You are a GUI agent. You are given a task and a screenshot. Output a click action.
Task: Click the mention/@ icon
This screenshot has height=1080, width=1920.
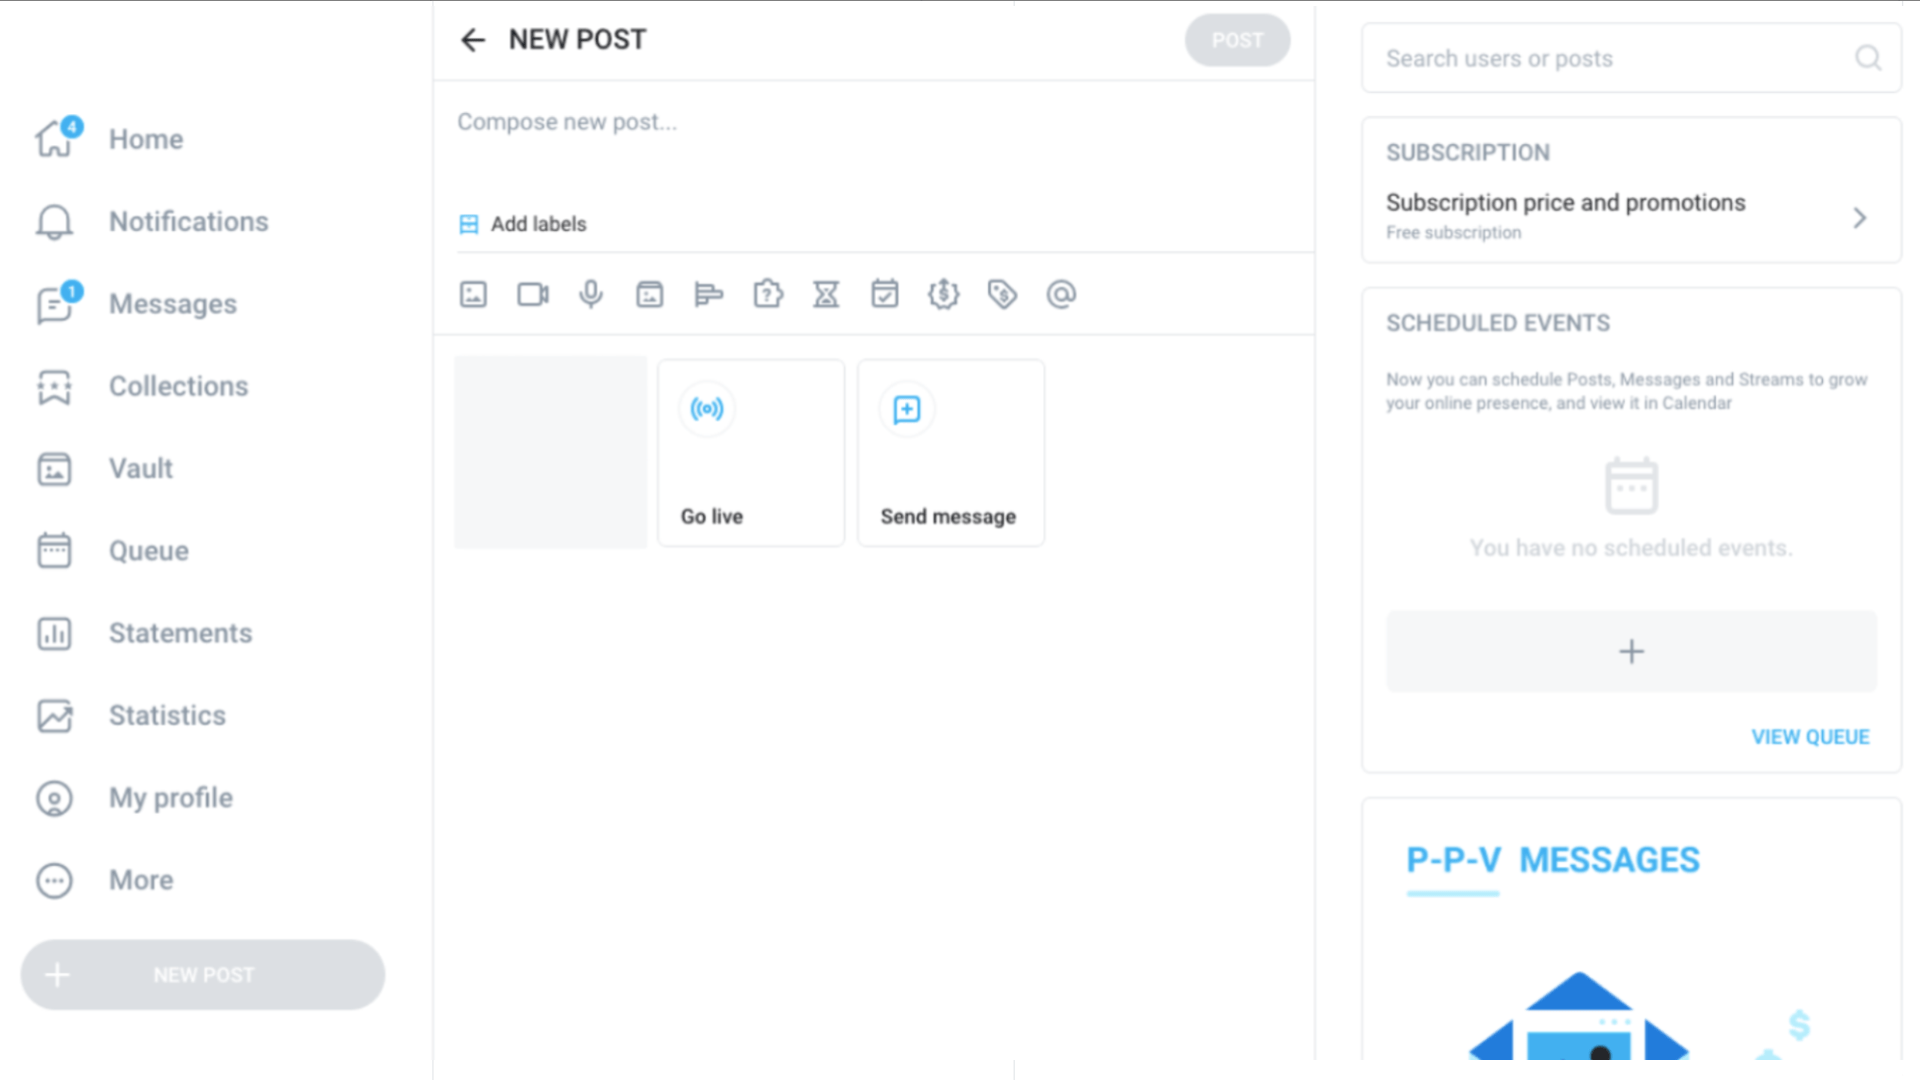(1062, 293)
